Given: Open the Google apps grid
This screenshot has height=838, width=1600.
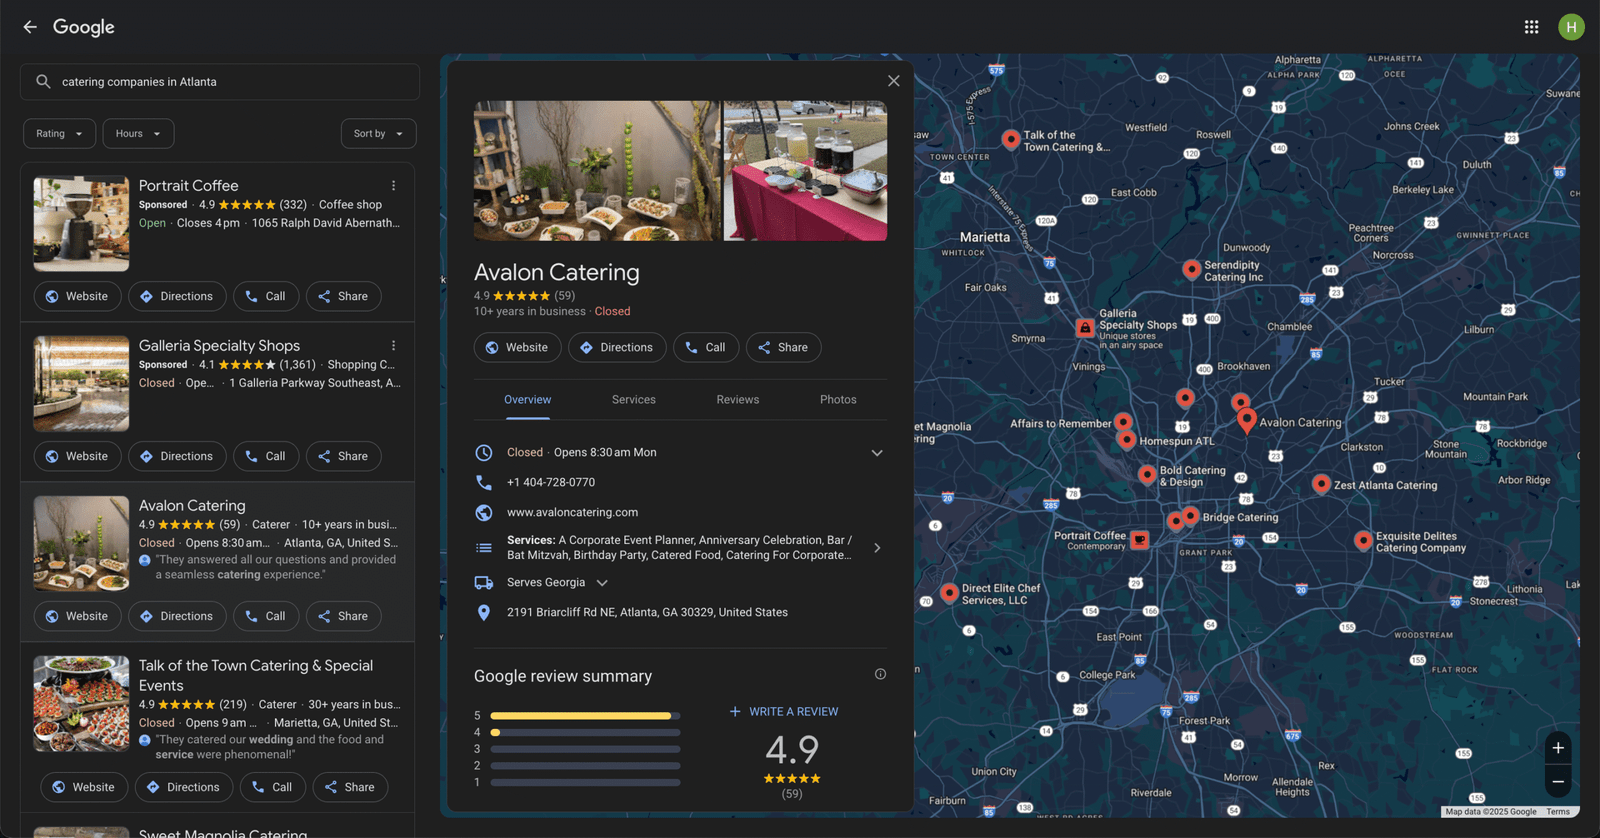Looking at the screenshot, I should [x=1531, y=27].
